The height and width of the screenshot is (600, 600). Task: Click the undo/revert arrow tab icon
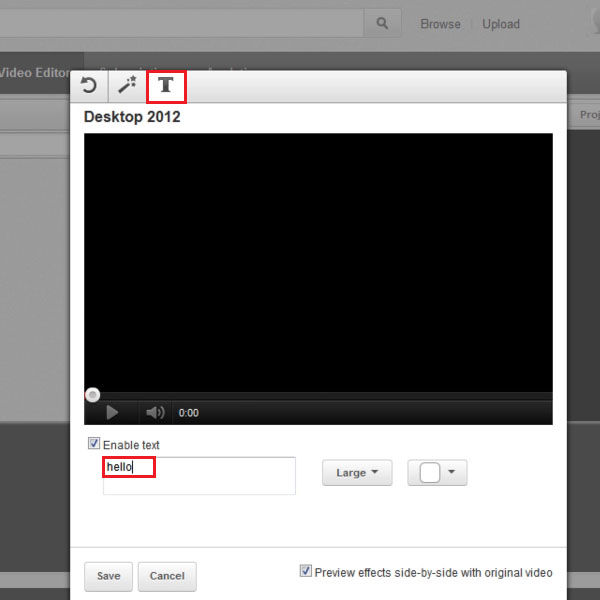coord(89,86)
